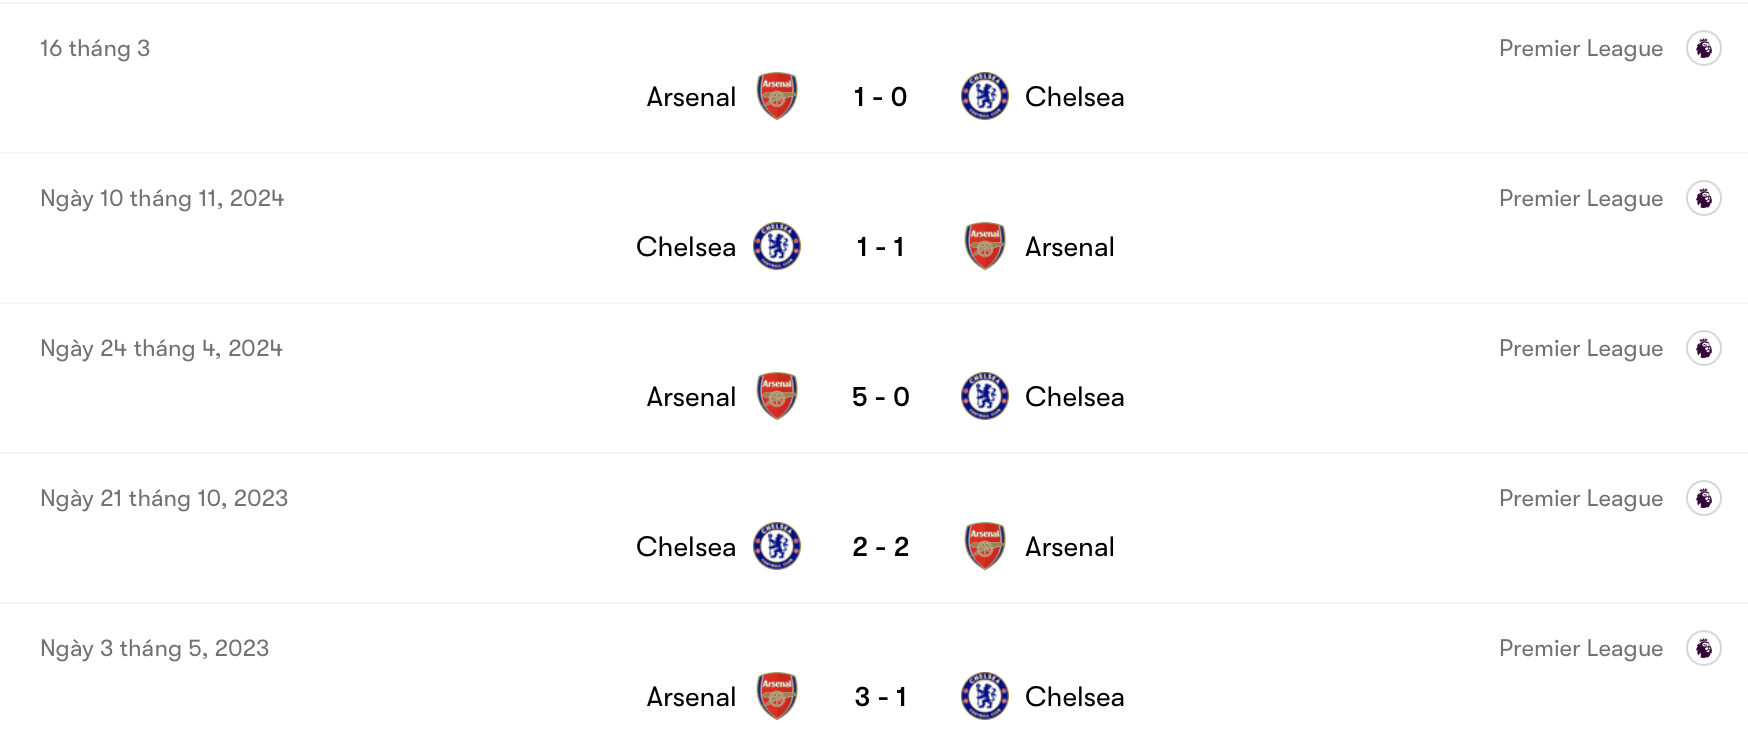Screen dimensions: 1748x746
Task: Select the Chelsea badge beside the 1-1 score
Action: [775, 247]
